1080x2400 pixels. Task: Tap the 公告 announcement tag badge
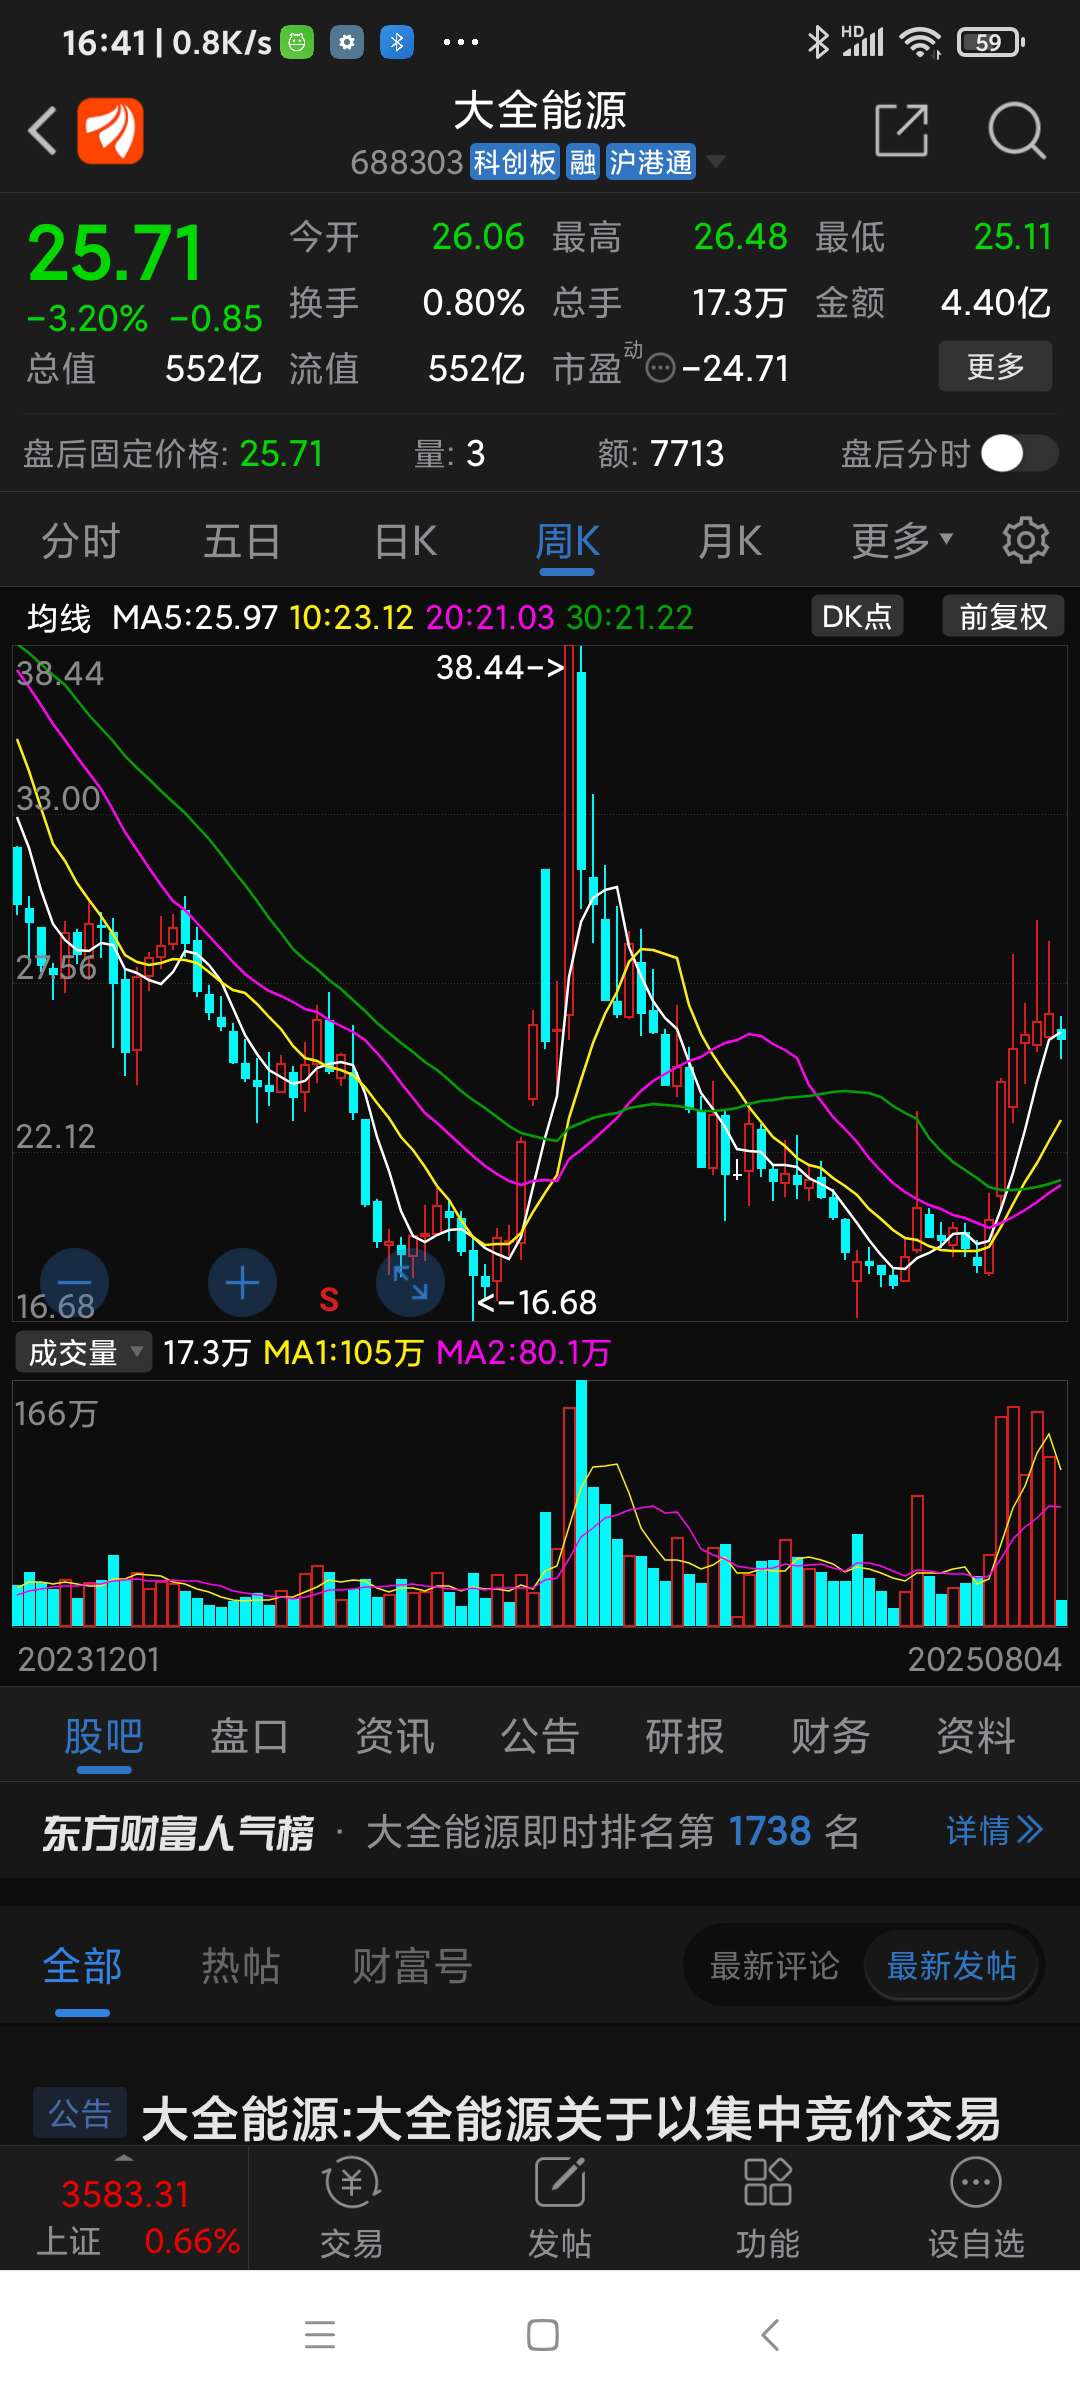pos(80,2112)
